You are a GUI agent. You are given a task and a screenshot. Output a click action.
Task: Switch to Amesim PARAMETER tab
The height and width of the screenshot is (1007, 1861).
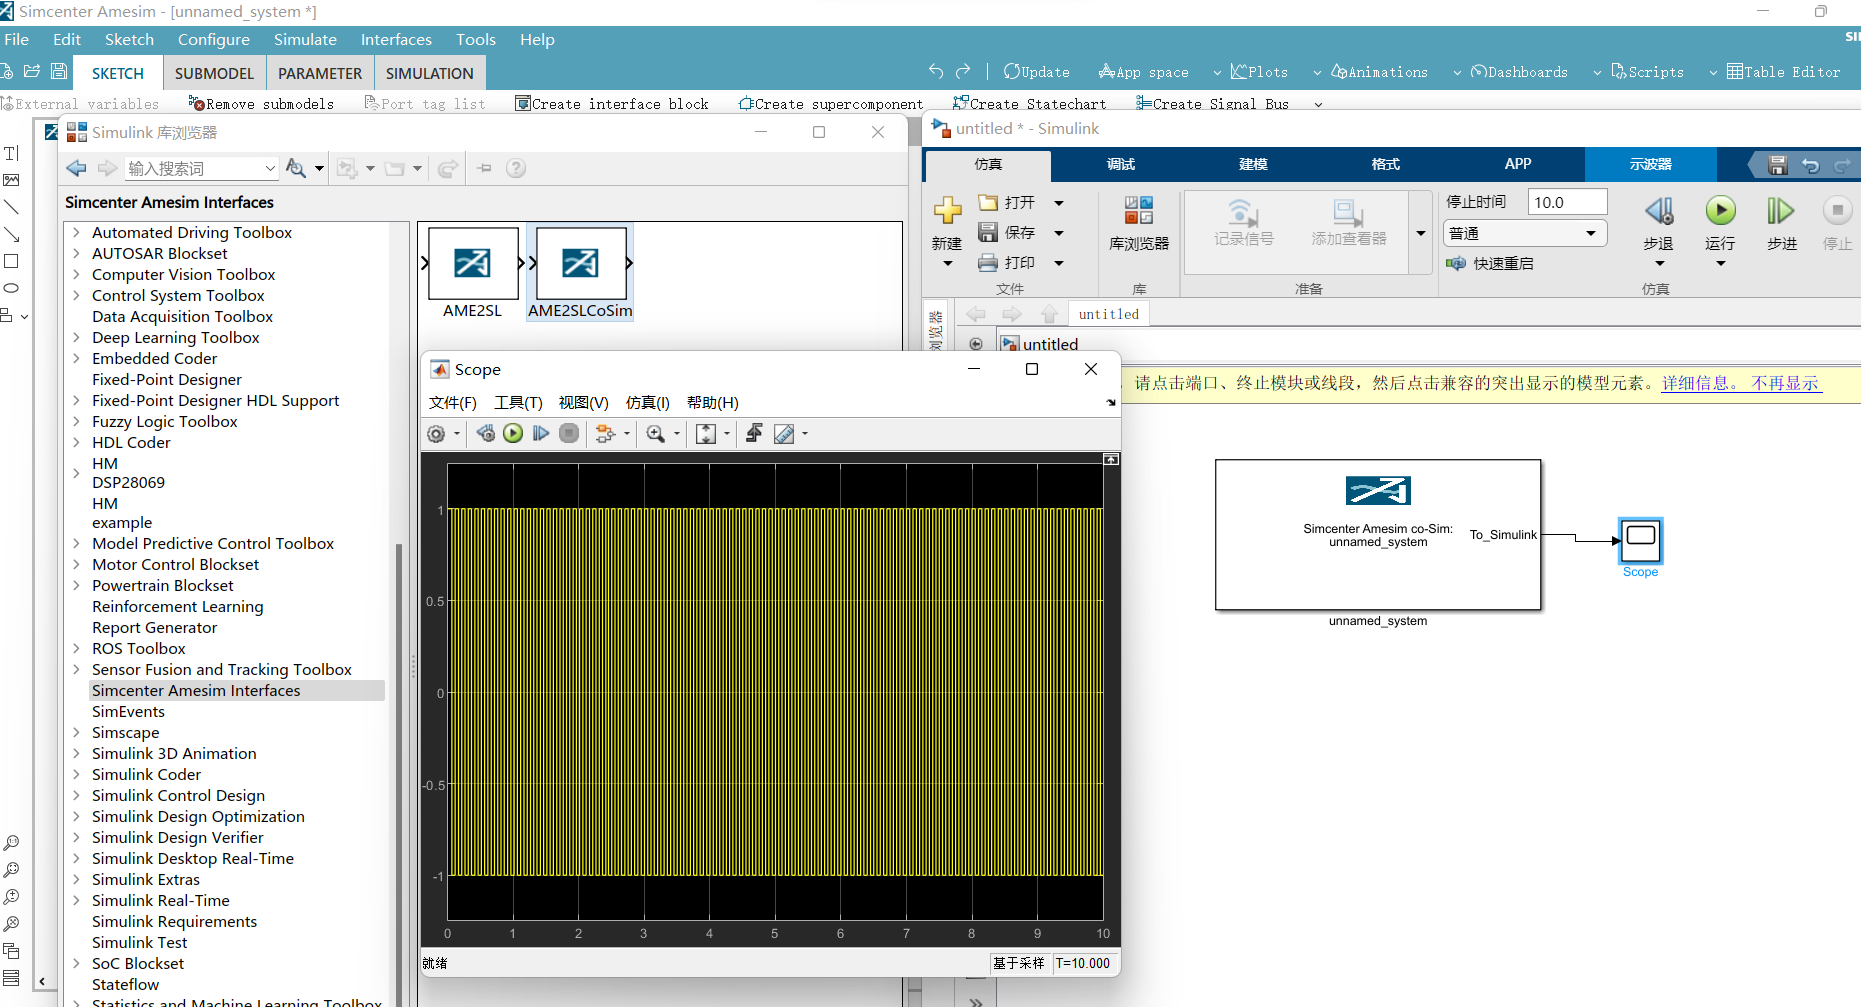320,73
